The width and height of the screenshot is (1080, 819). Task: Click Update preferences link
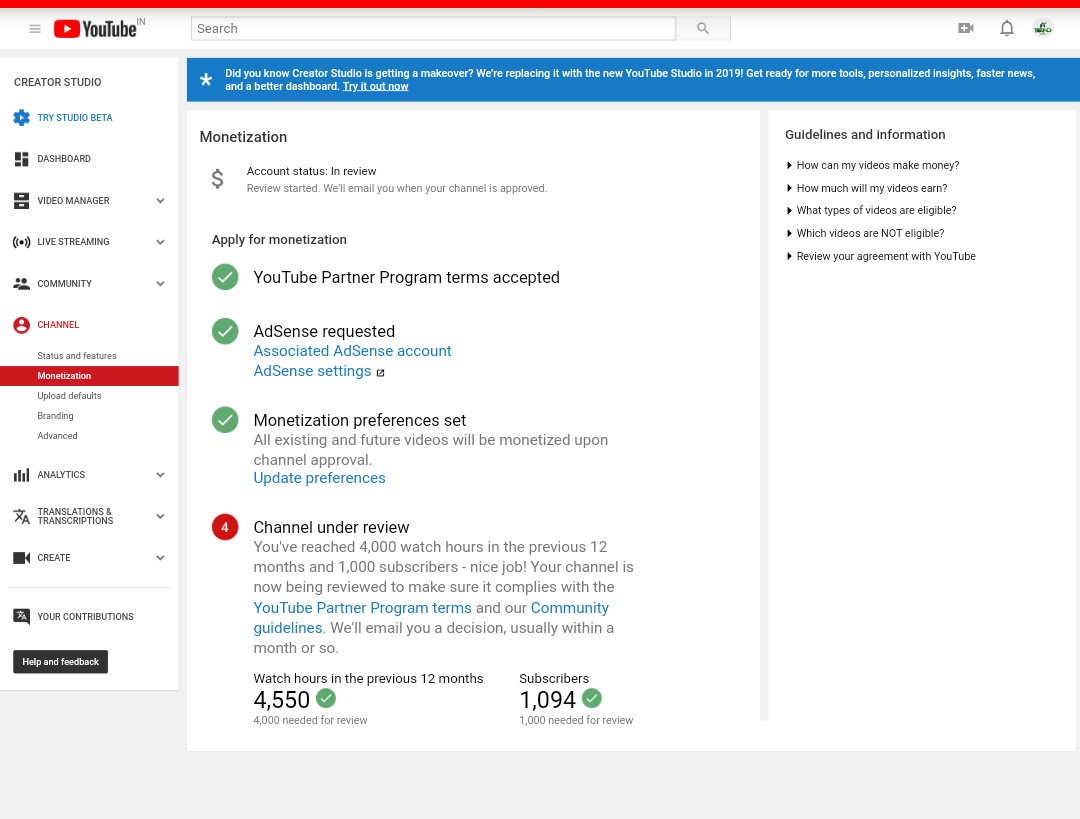319,478
